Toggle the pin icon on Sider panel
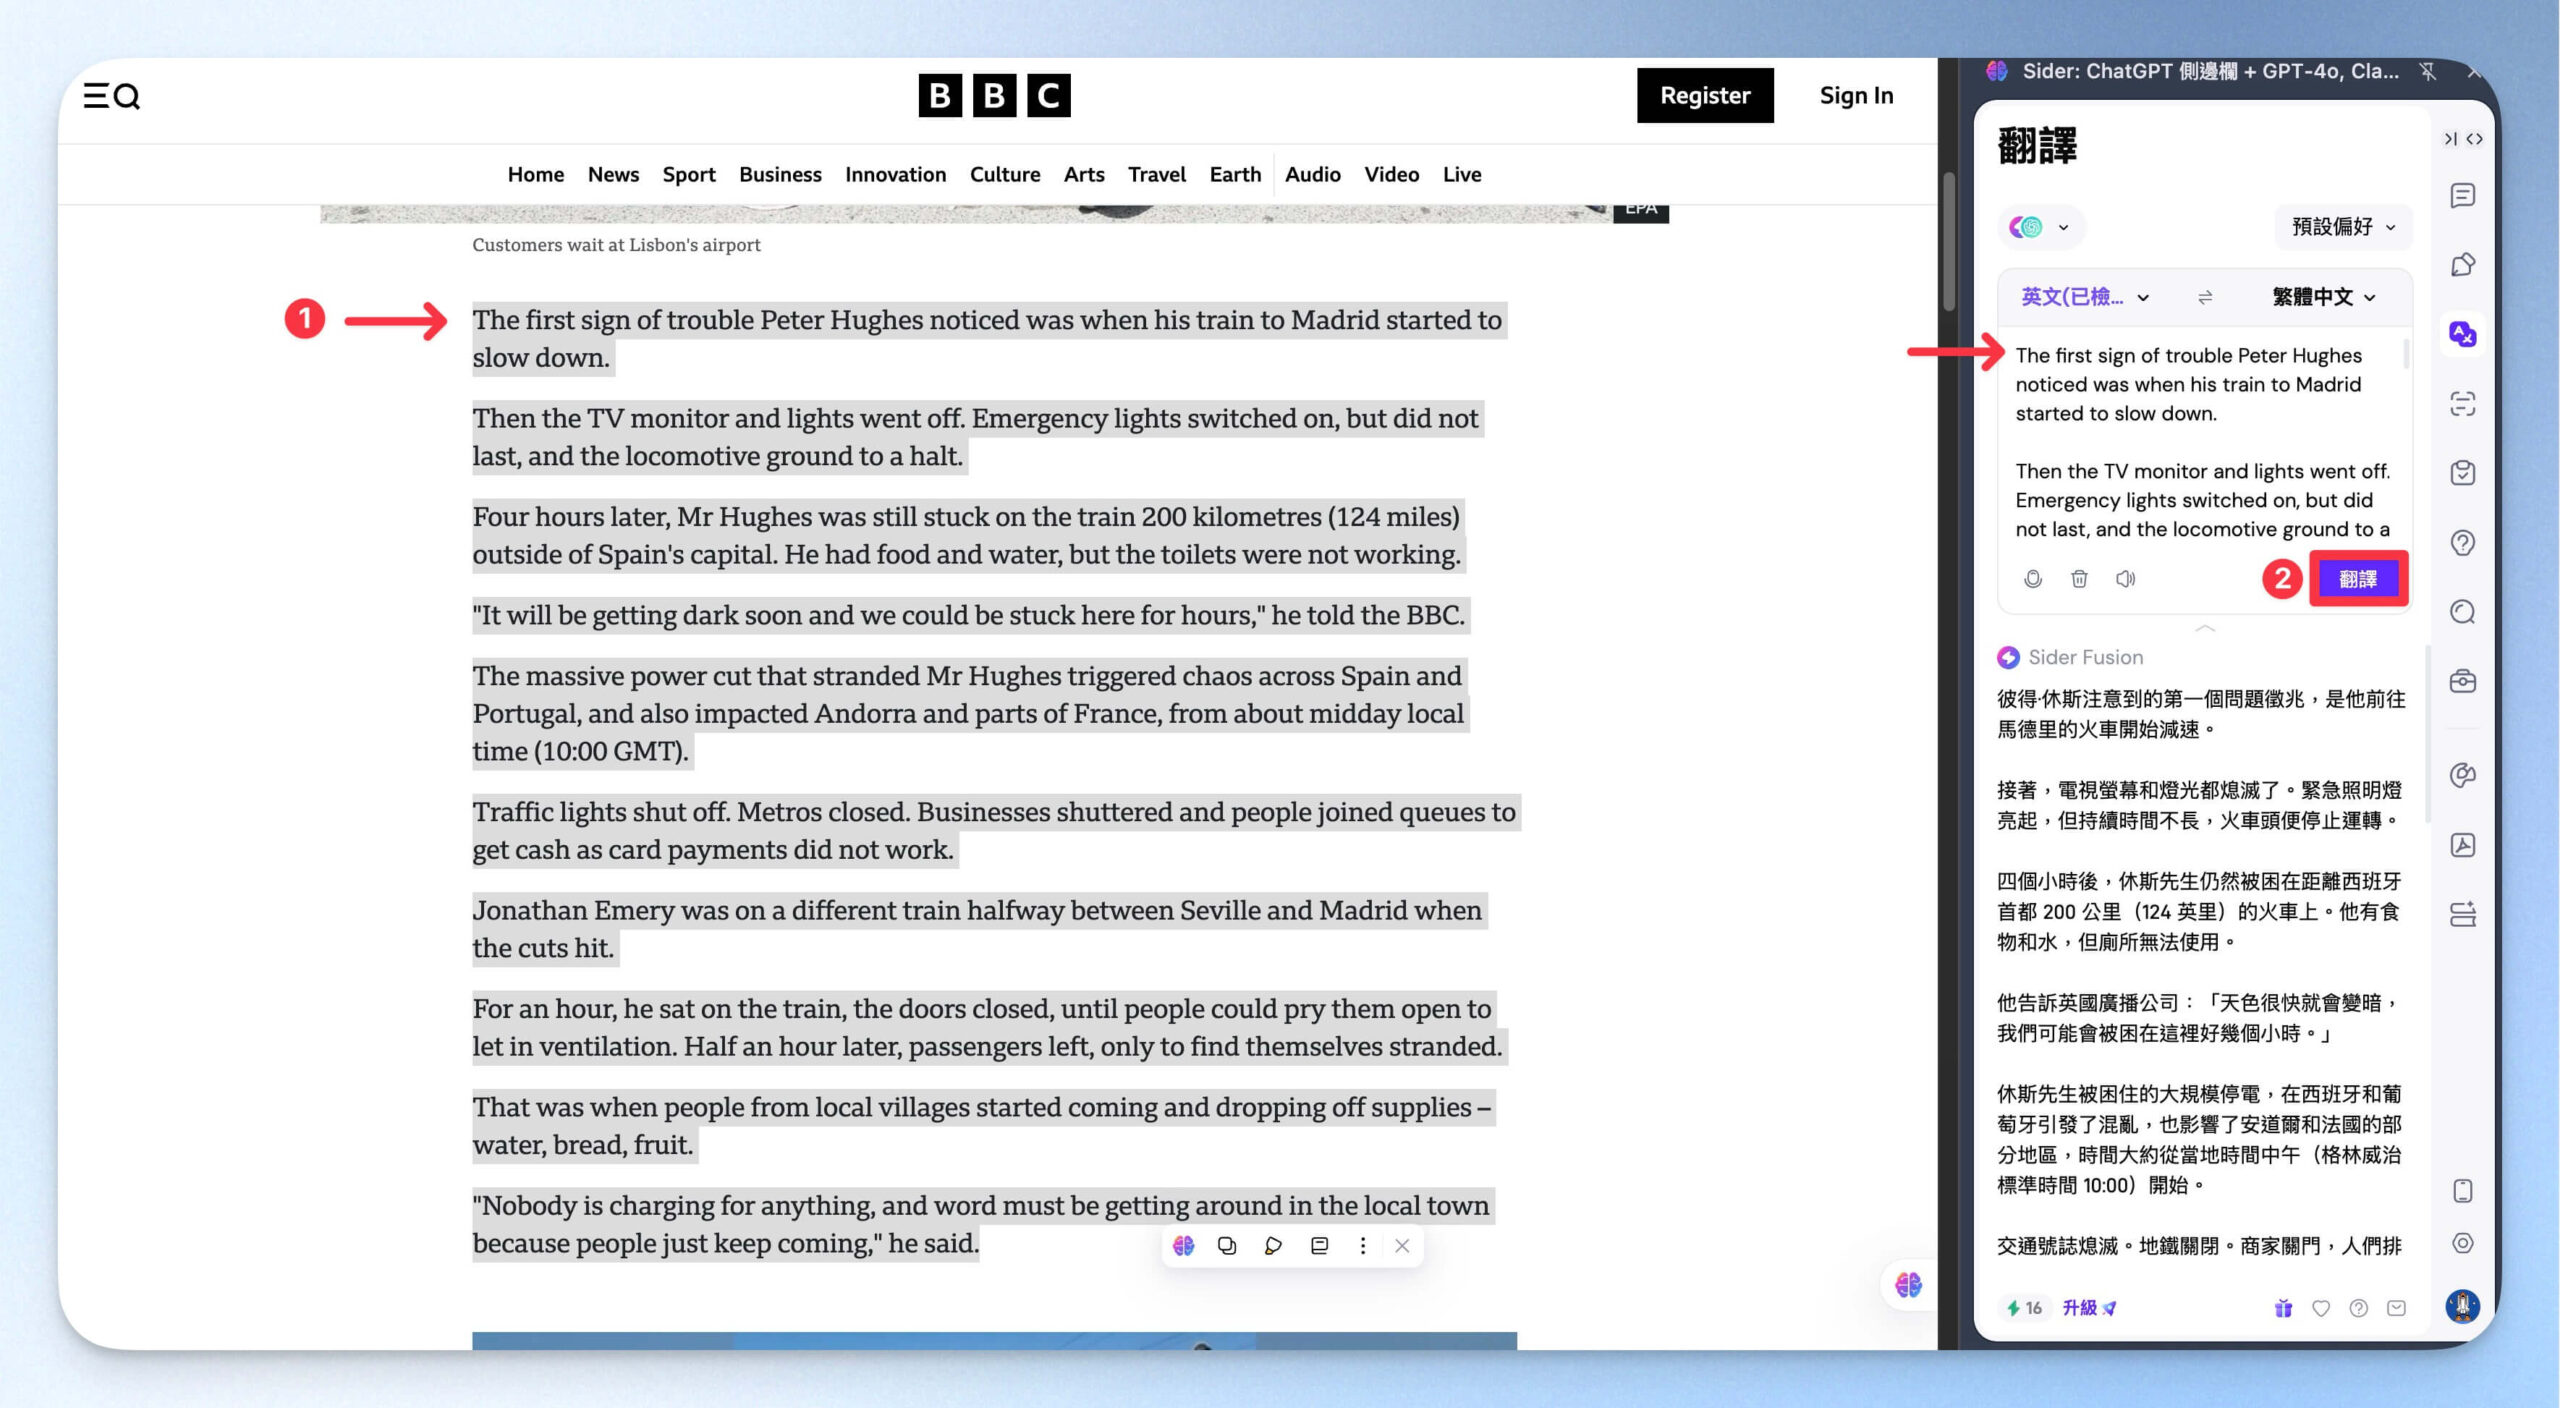This screenshot has width=2560, height=1408. tap(2427, 71)
